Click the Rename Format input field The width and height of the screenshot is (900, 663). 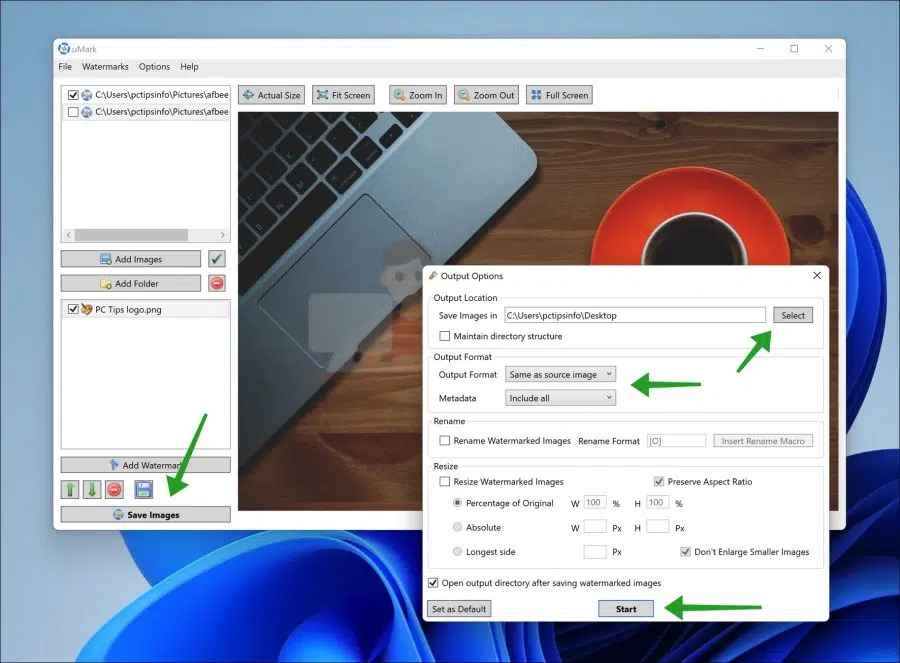tap(676, 441)
